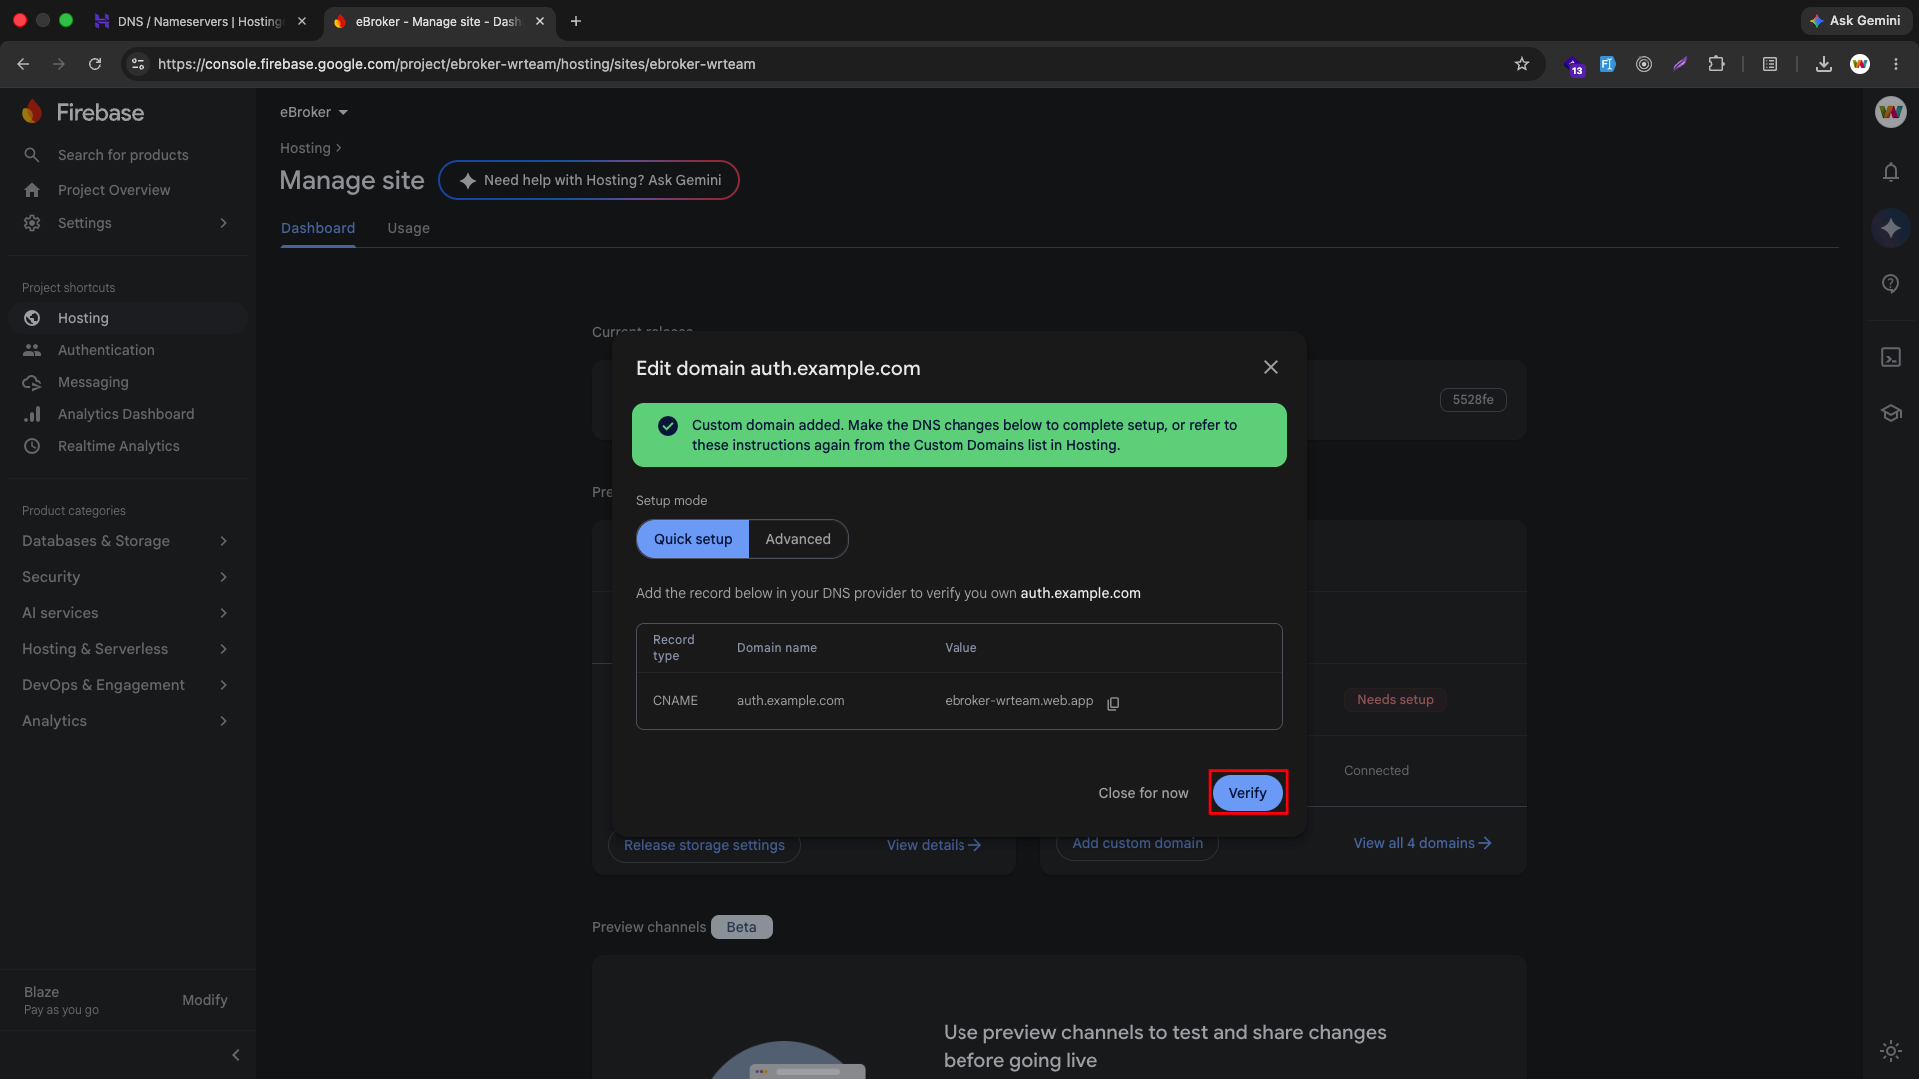Open browser extensions puzzle icon

pos(1716,64)
